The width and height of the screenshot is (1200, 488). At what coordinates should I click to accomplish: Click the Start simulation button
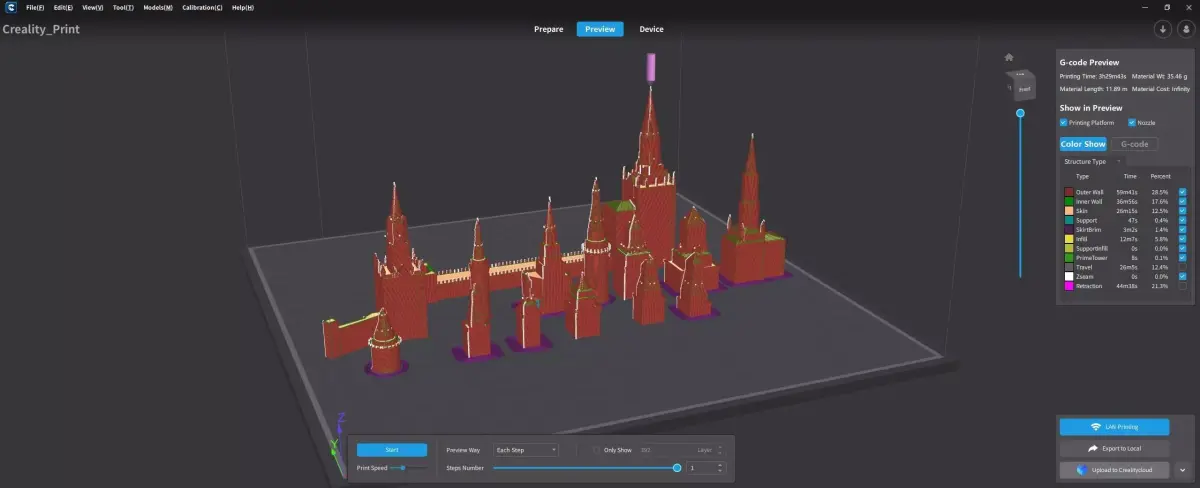[392, 450]
